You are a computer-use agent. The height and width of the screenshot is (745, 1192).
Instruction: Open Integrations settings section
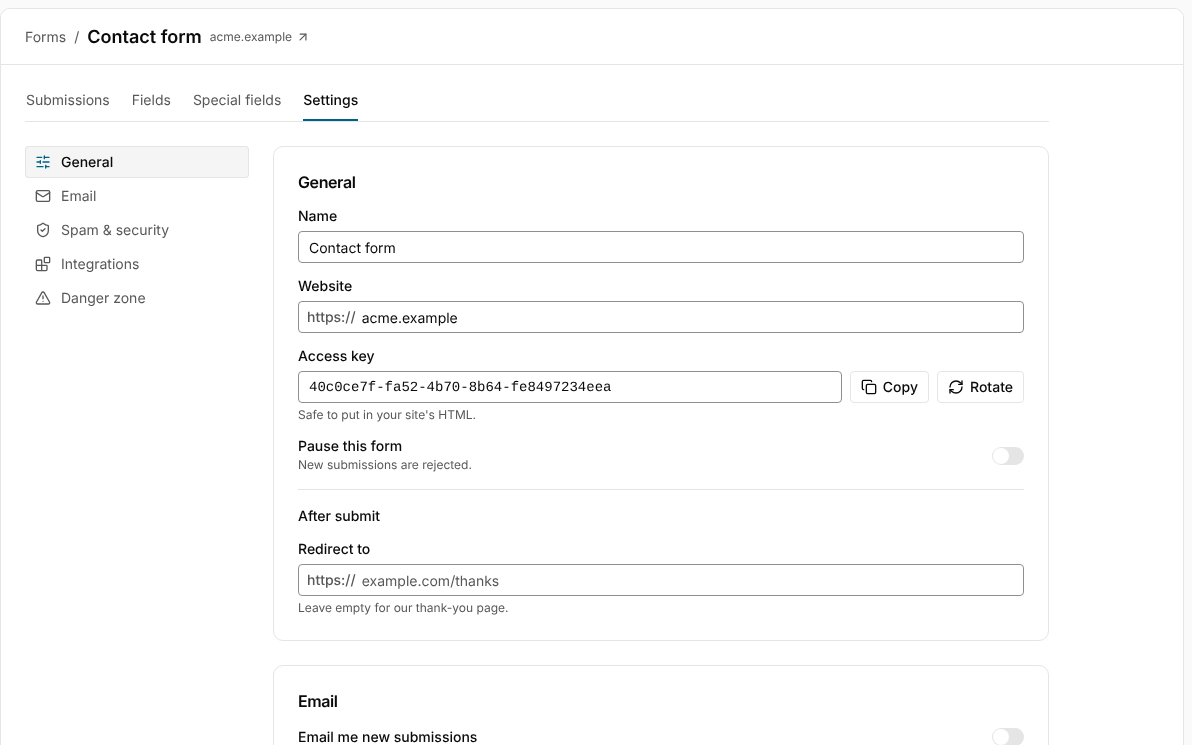point(137,265)
